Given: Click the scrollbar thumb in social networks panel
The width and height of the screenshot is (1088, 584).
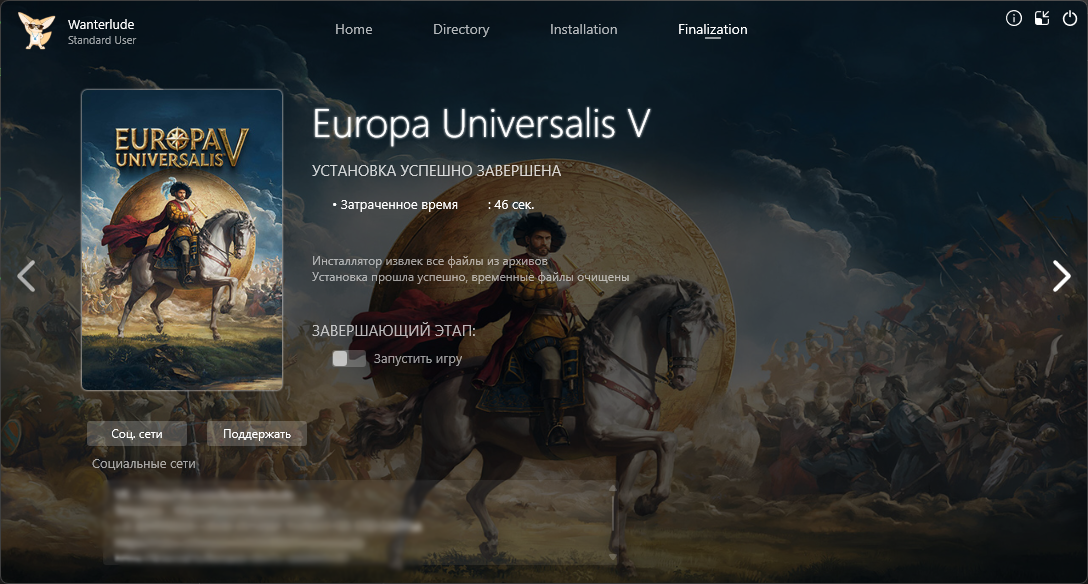Looking at the screenshot, I should [x=612, y=513].
